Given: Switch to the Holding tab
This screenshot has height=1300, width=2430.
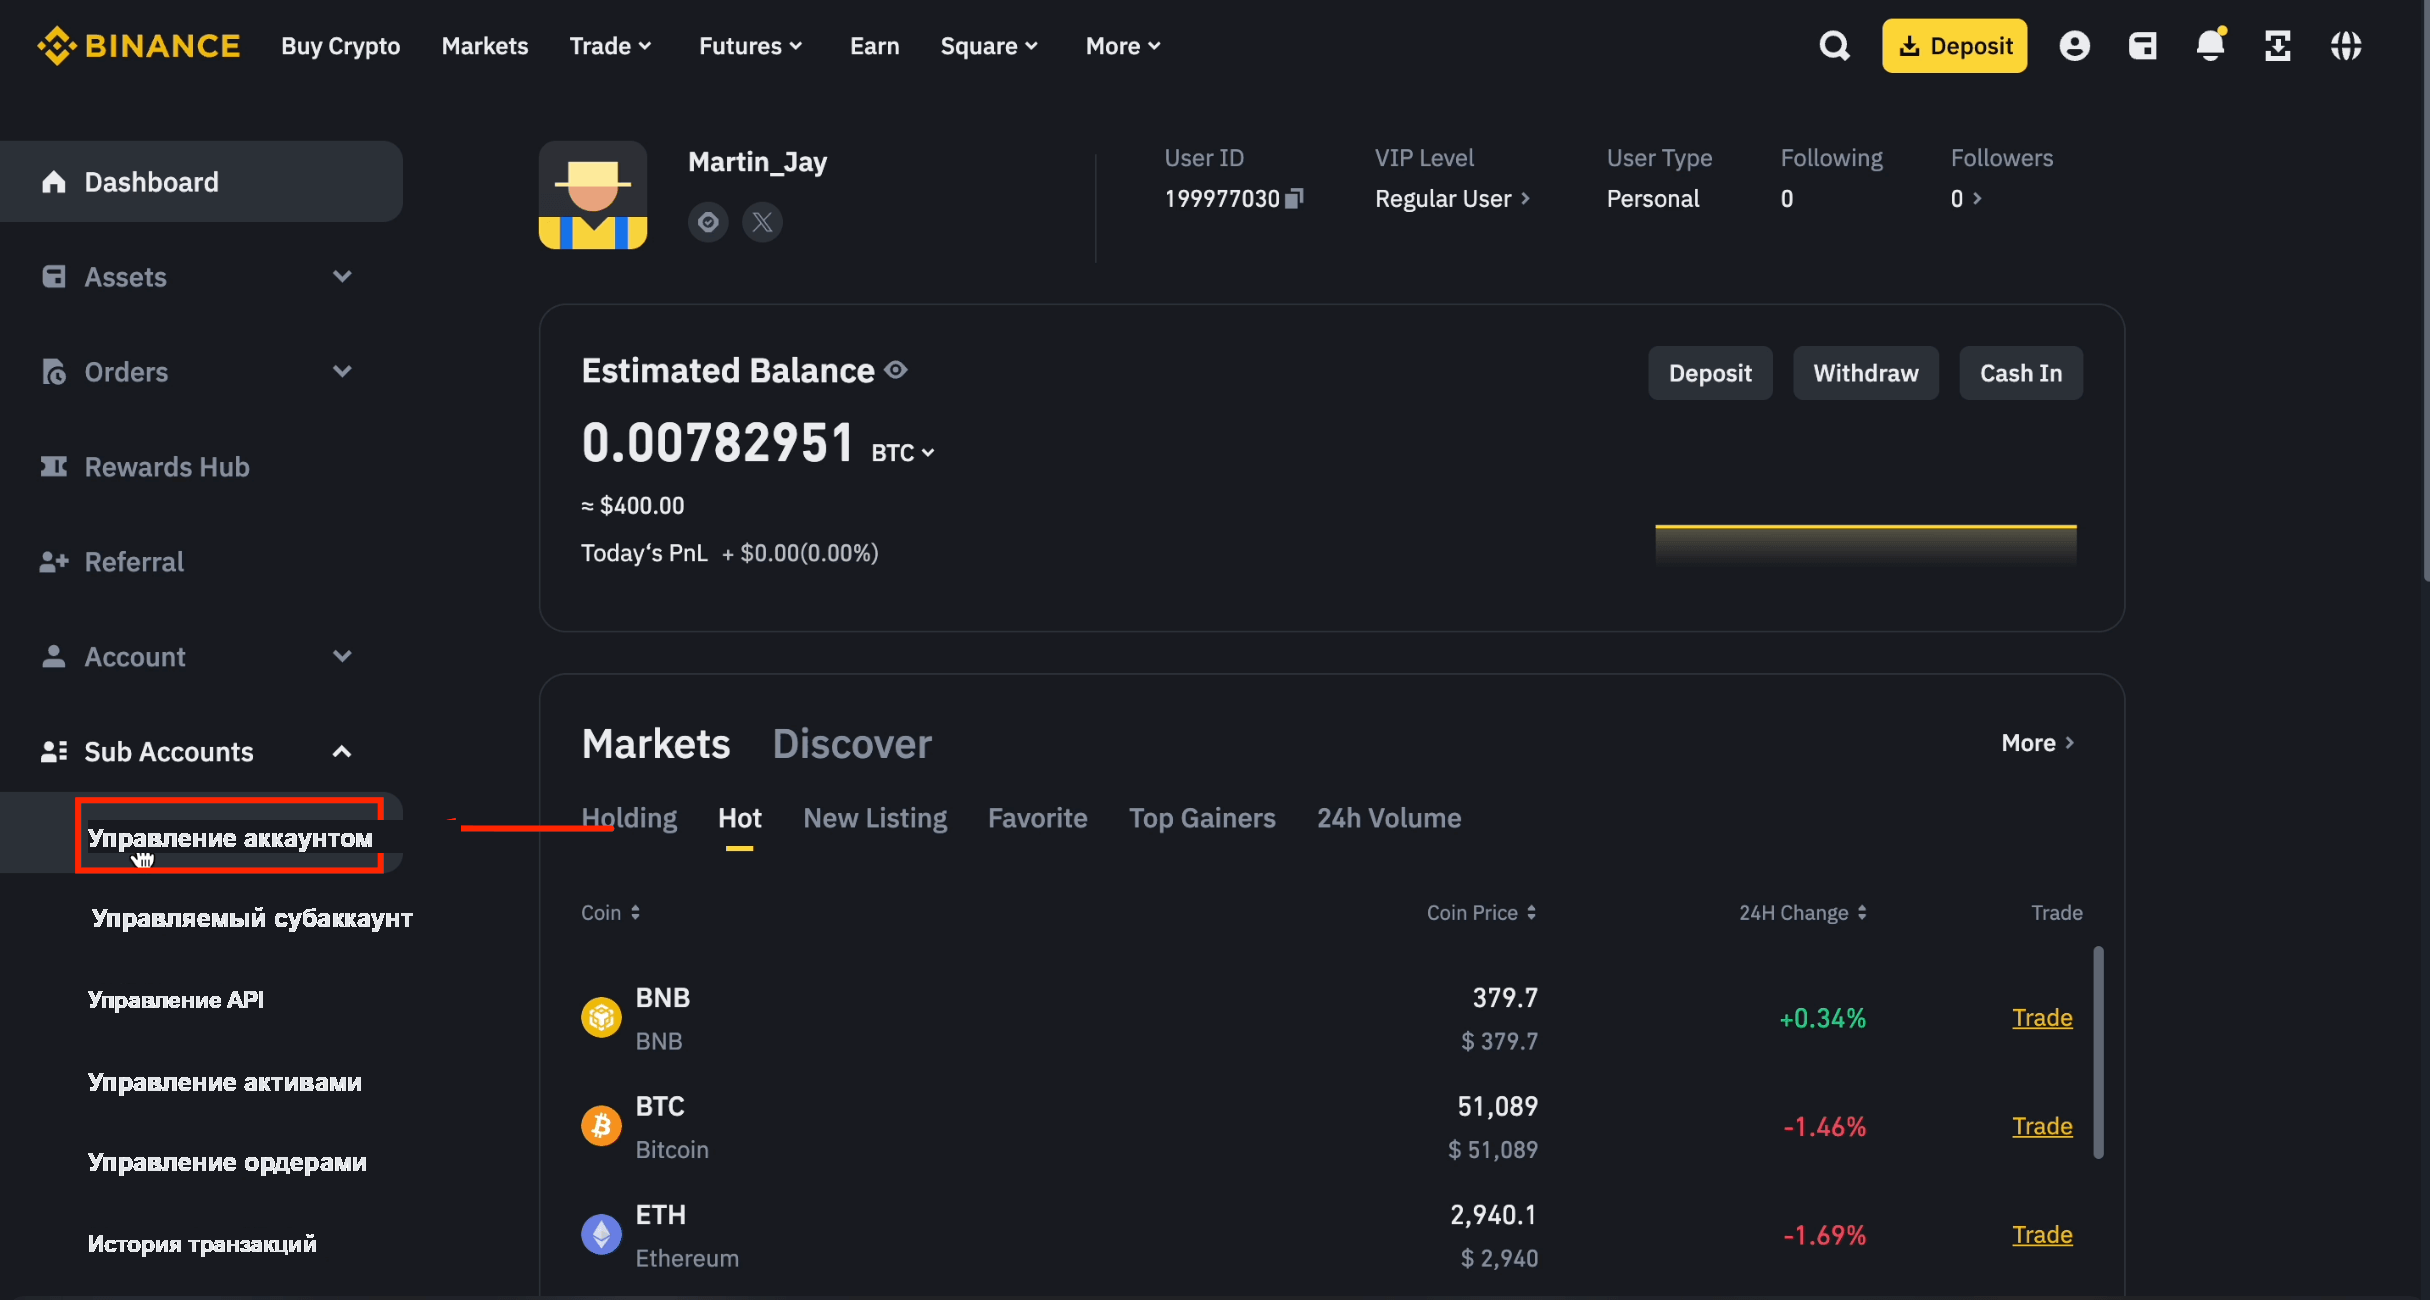Looking at the screenshot, I should pyautogui.click(x=629, y=818).
